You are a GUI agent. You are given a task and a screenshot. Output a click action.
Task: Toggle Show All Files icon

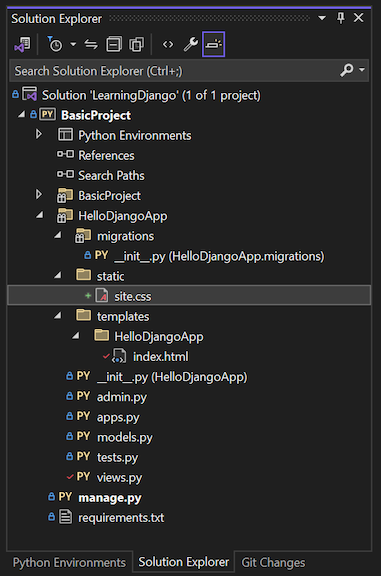pos(136,44)
